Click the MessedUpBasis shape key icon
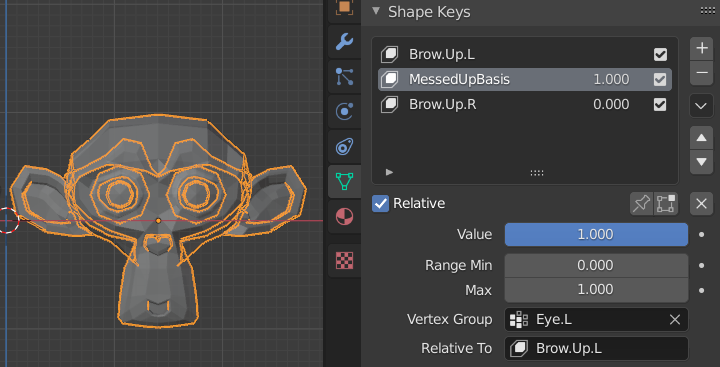This screenshot has width=720, height=367. [x=389, y=79]
